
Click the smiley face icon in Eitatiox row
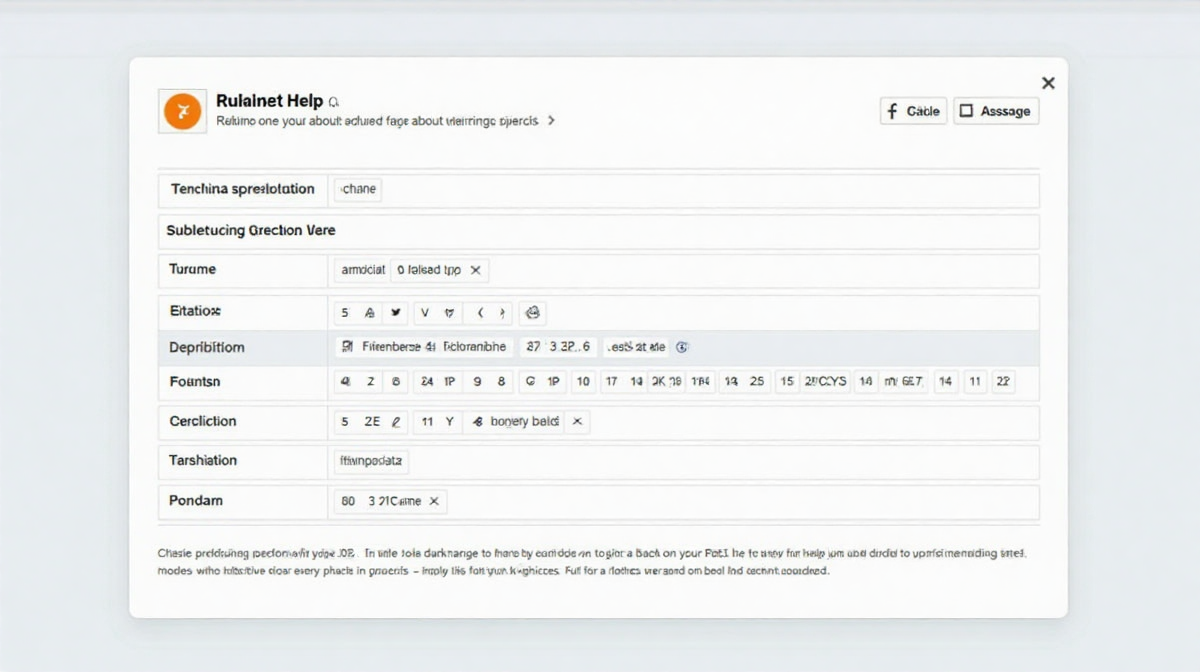532,312
